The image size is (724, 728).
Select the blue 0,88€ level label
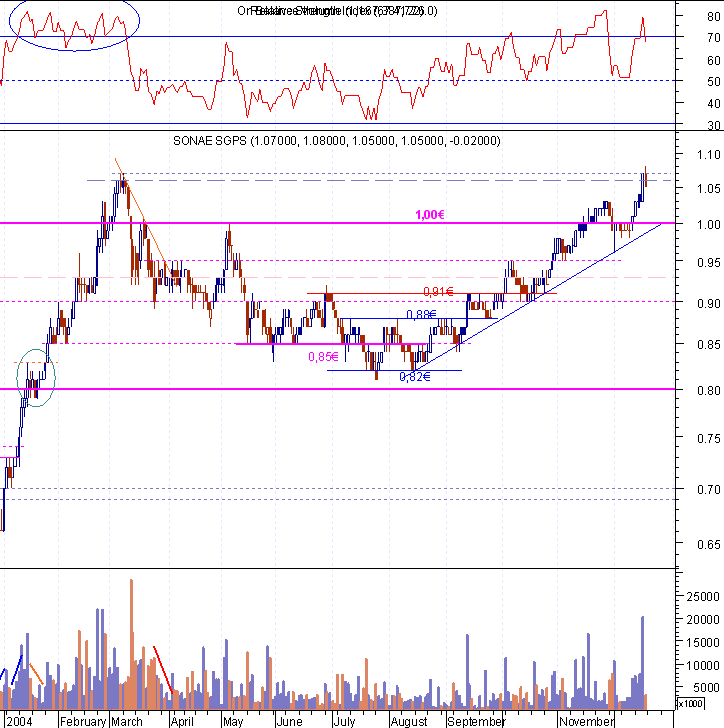(x=421, y=315)
